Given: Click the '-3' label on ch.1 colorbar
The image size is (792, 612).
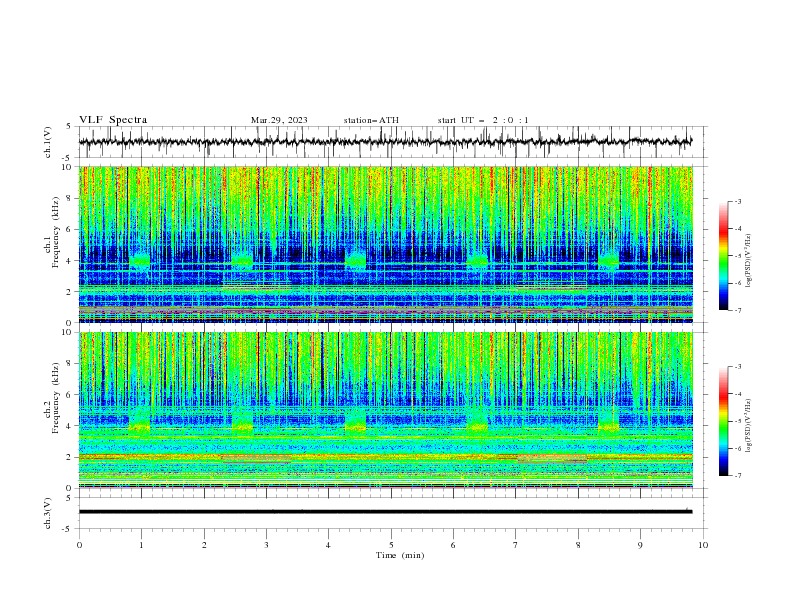Looking at the screenshot, I should [737, 201].
